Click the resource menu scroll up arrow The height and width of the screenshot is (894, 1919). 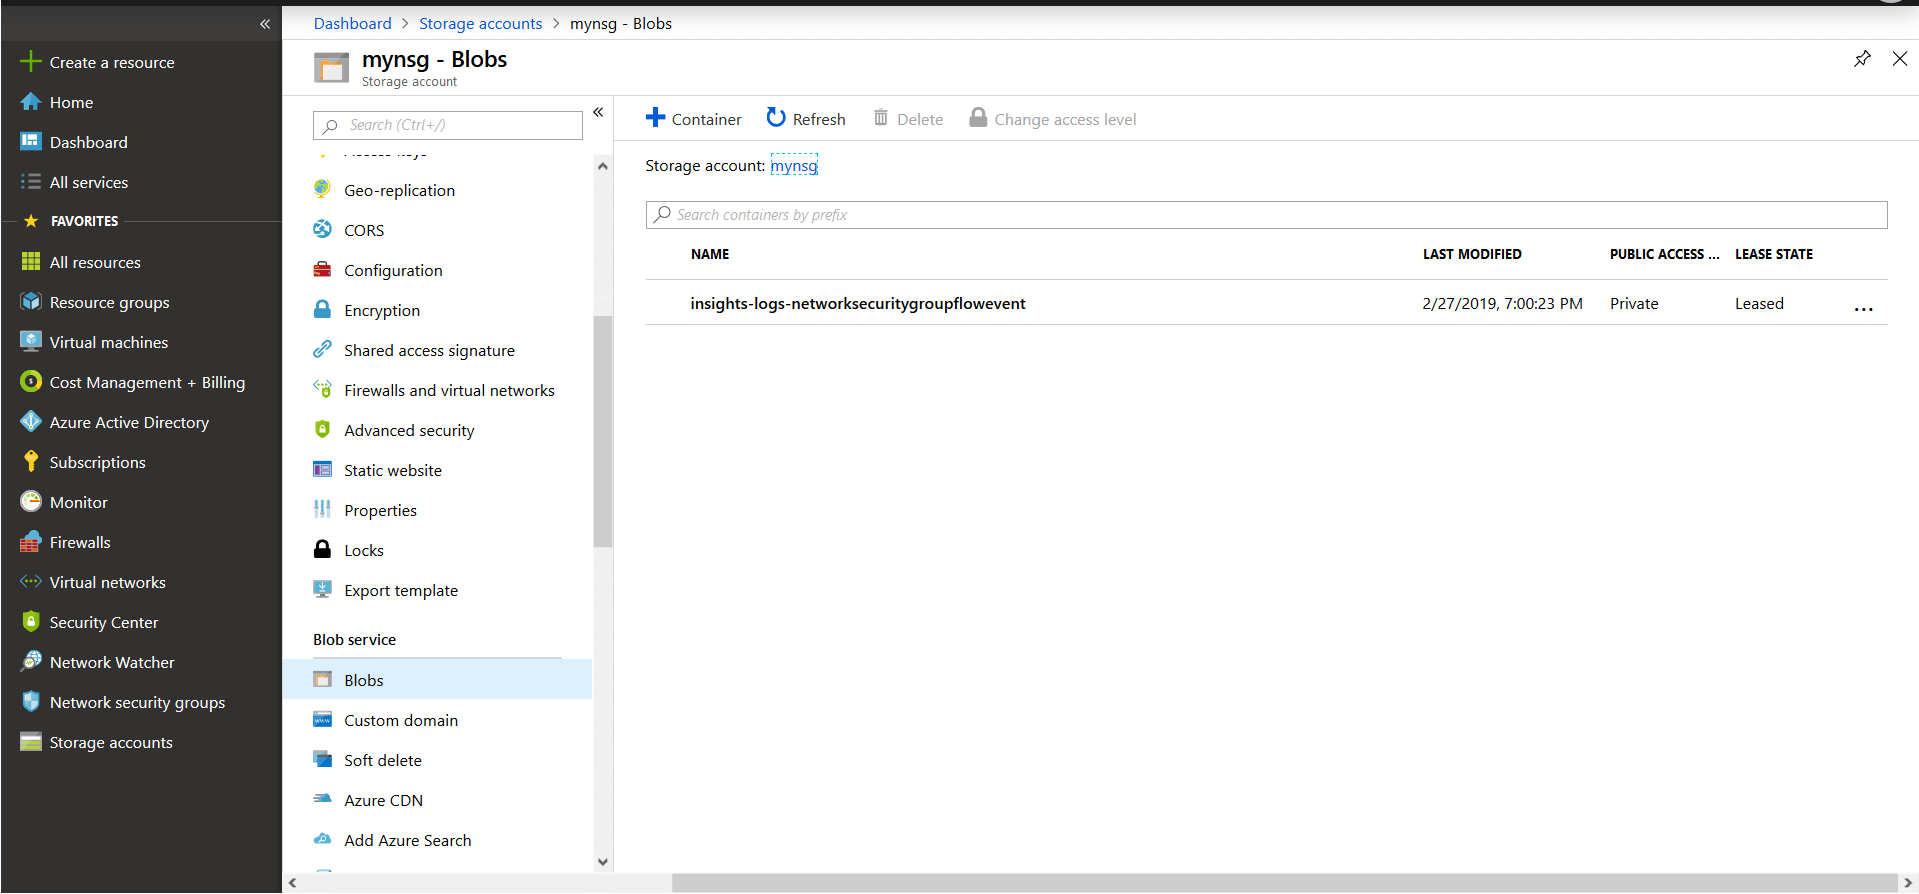tap(602, 166)
